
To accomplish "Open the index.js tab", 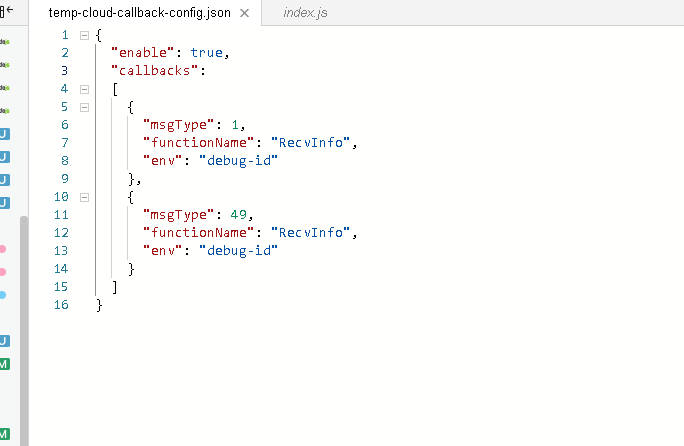I will pyautogui.click(x=305, y=13).
